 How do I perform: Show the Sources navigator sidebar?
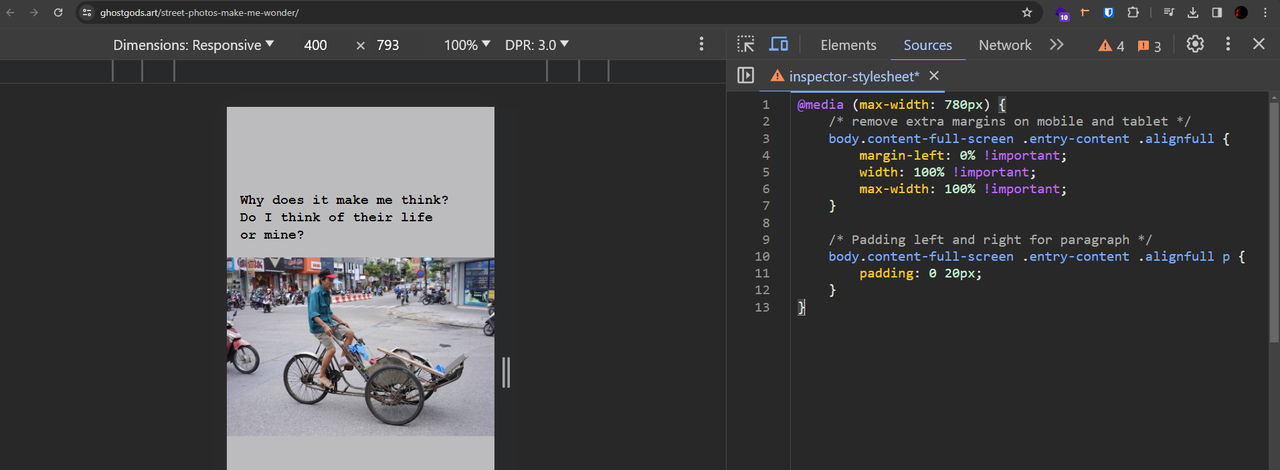click(x=745, y=75)
